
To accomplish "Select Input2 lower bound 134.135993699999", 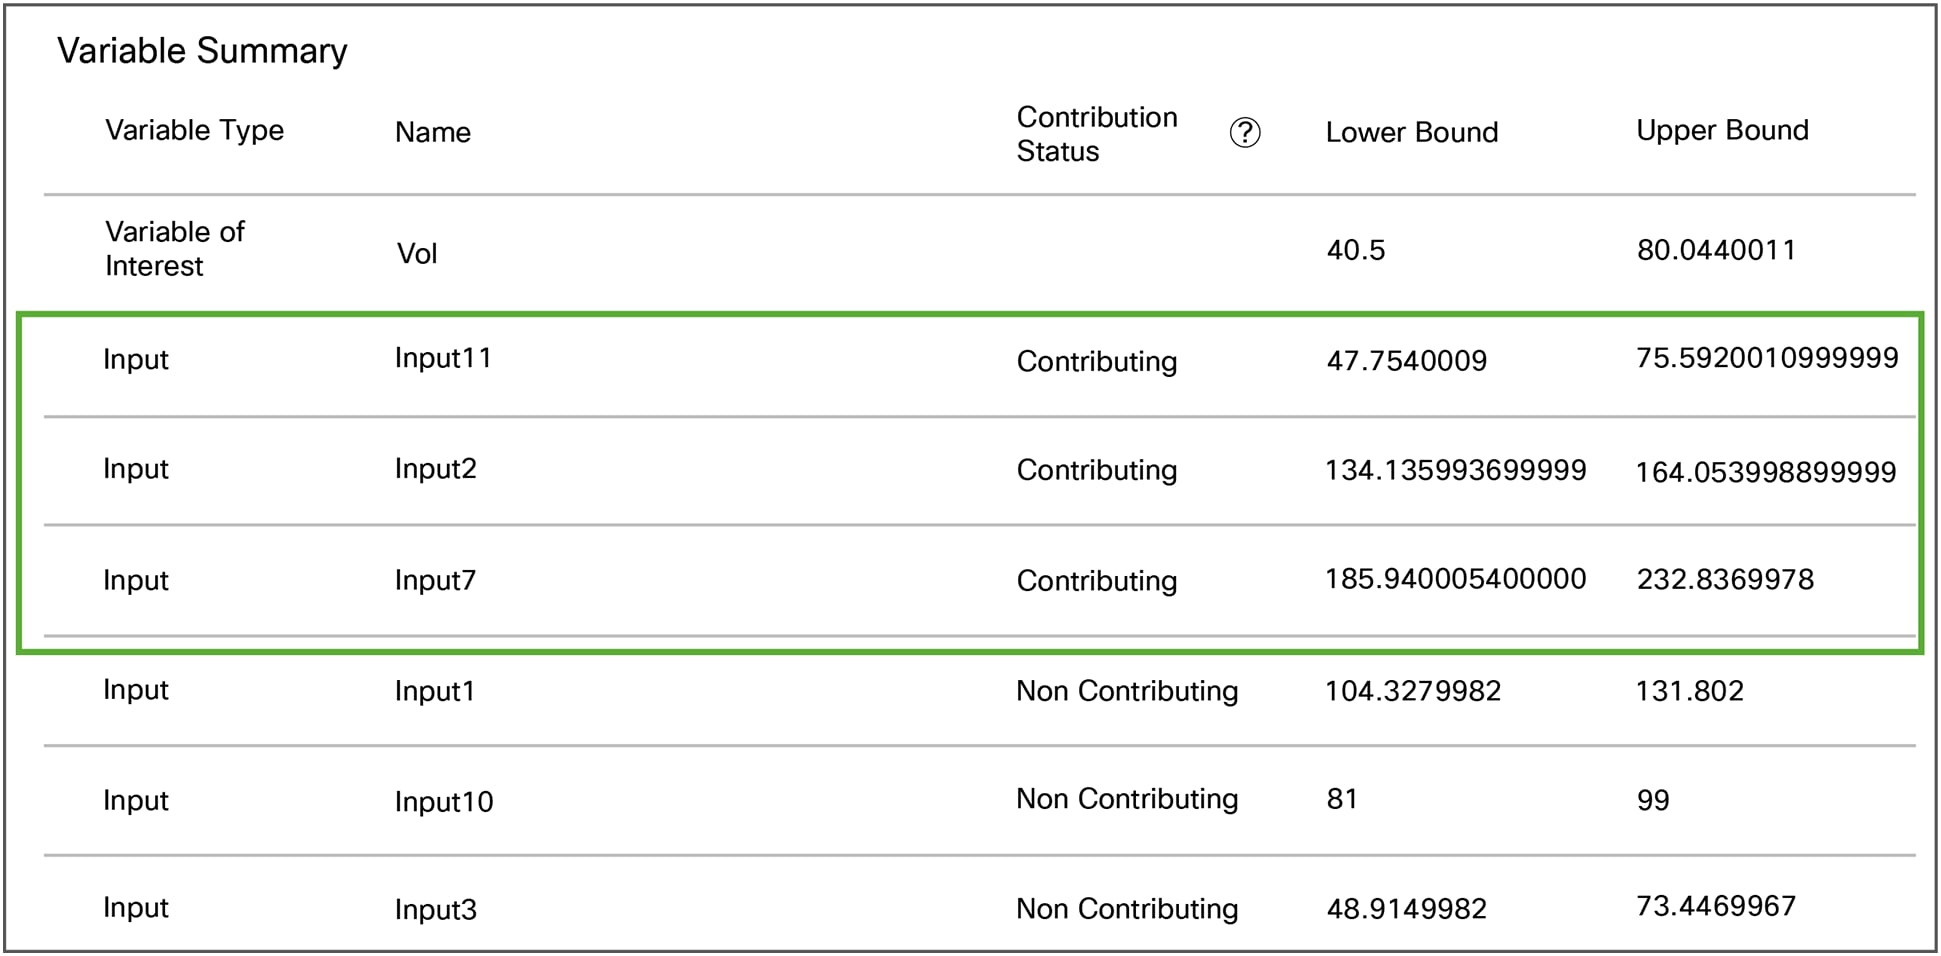I will [x=1455, y=470].
